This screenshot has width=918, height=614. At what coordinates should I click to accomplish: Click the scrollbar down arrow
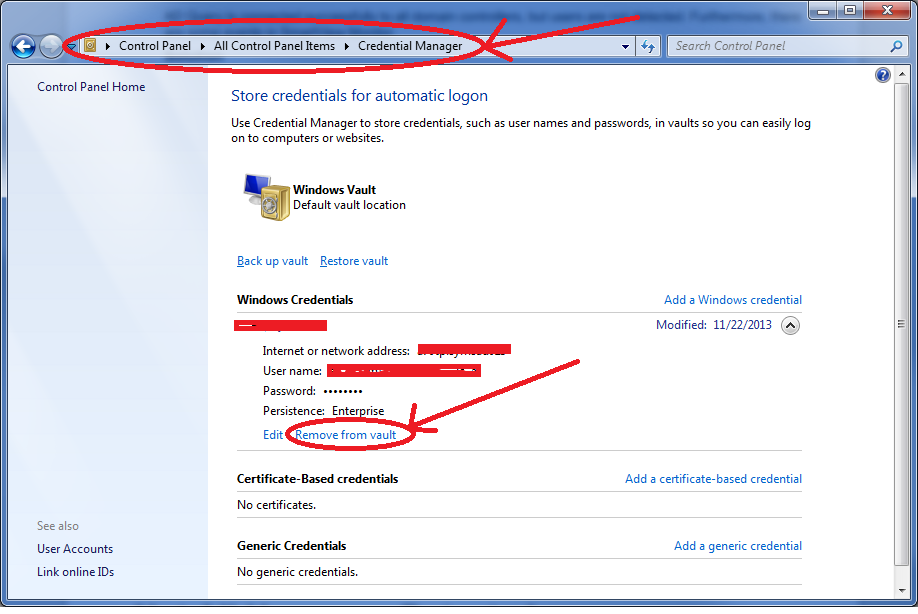coord(902,591)
